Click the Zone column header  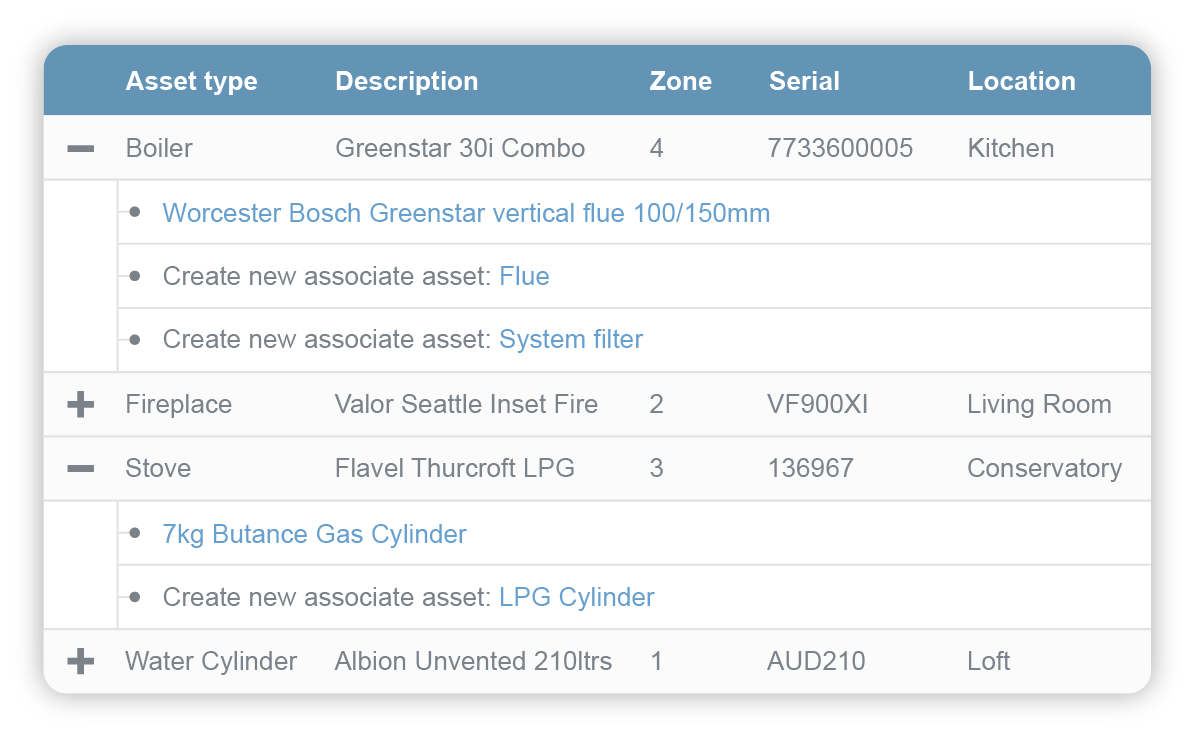[x=680, y=81]
